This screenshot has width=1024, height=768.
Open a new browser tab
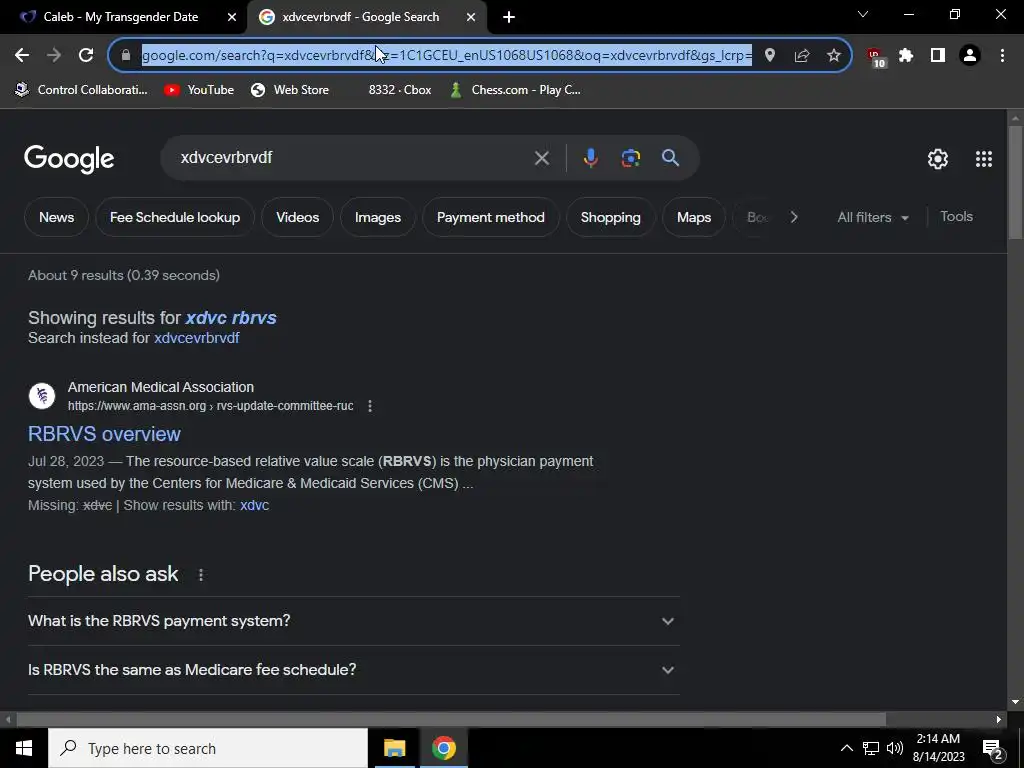pos(509,18)
